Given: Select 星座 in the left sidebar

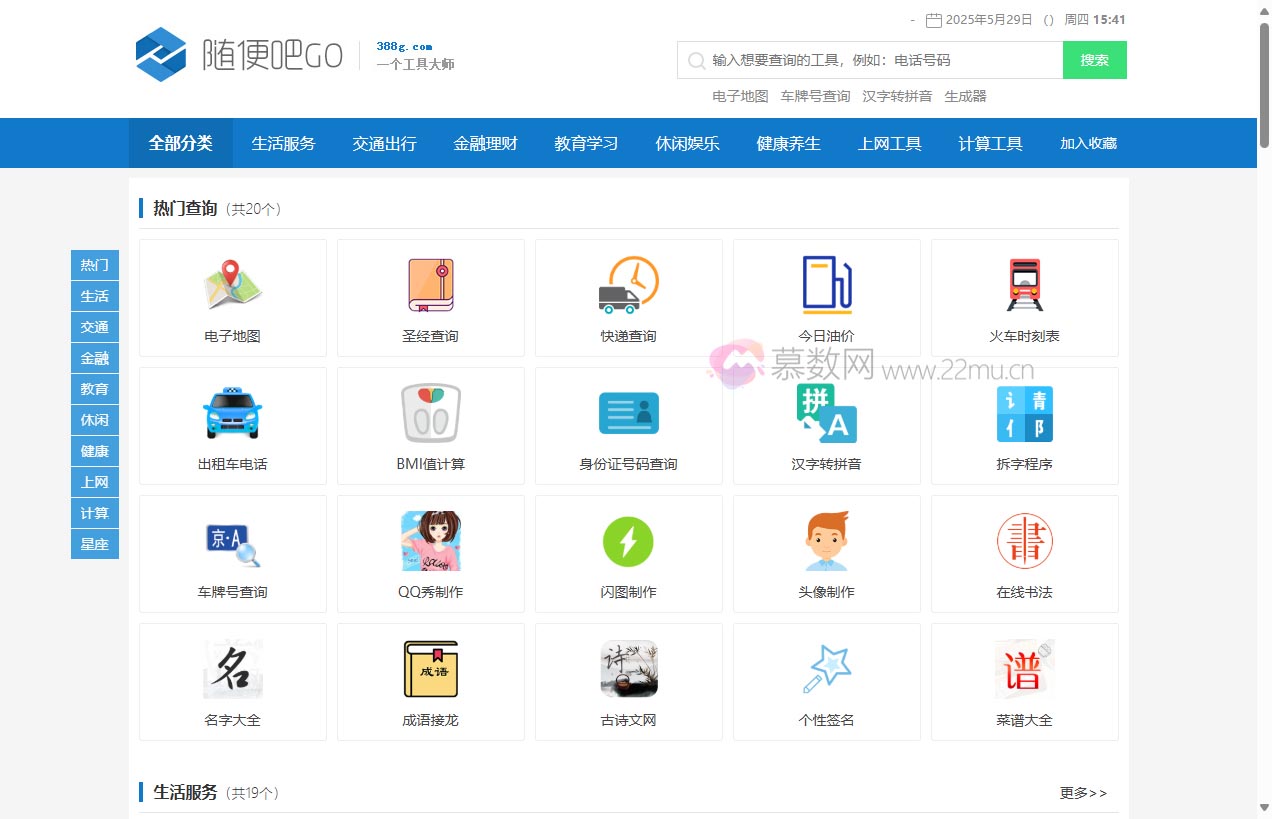Looking at the screenshot, I should click(x=94, y=544).
